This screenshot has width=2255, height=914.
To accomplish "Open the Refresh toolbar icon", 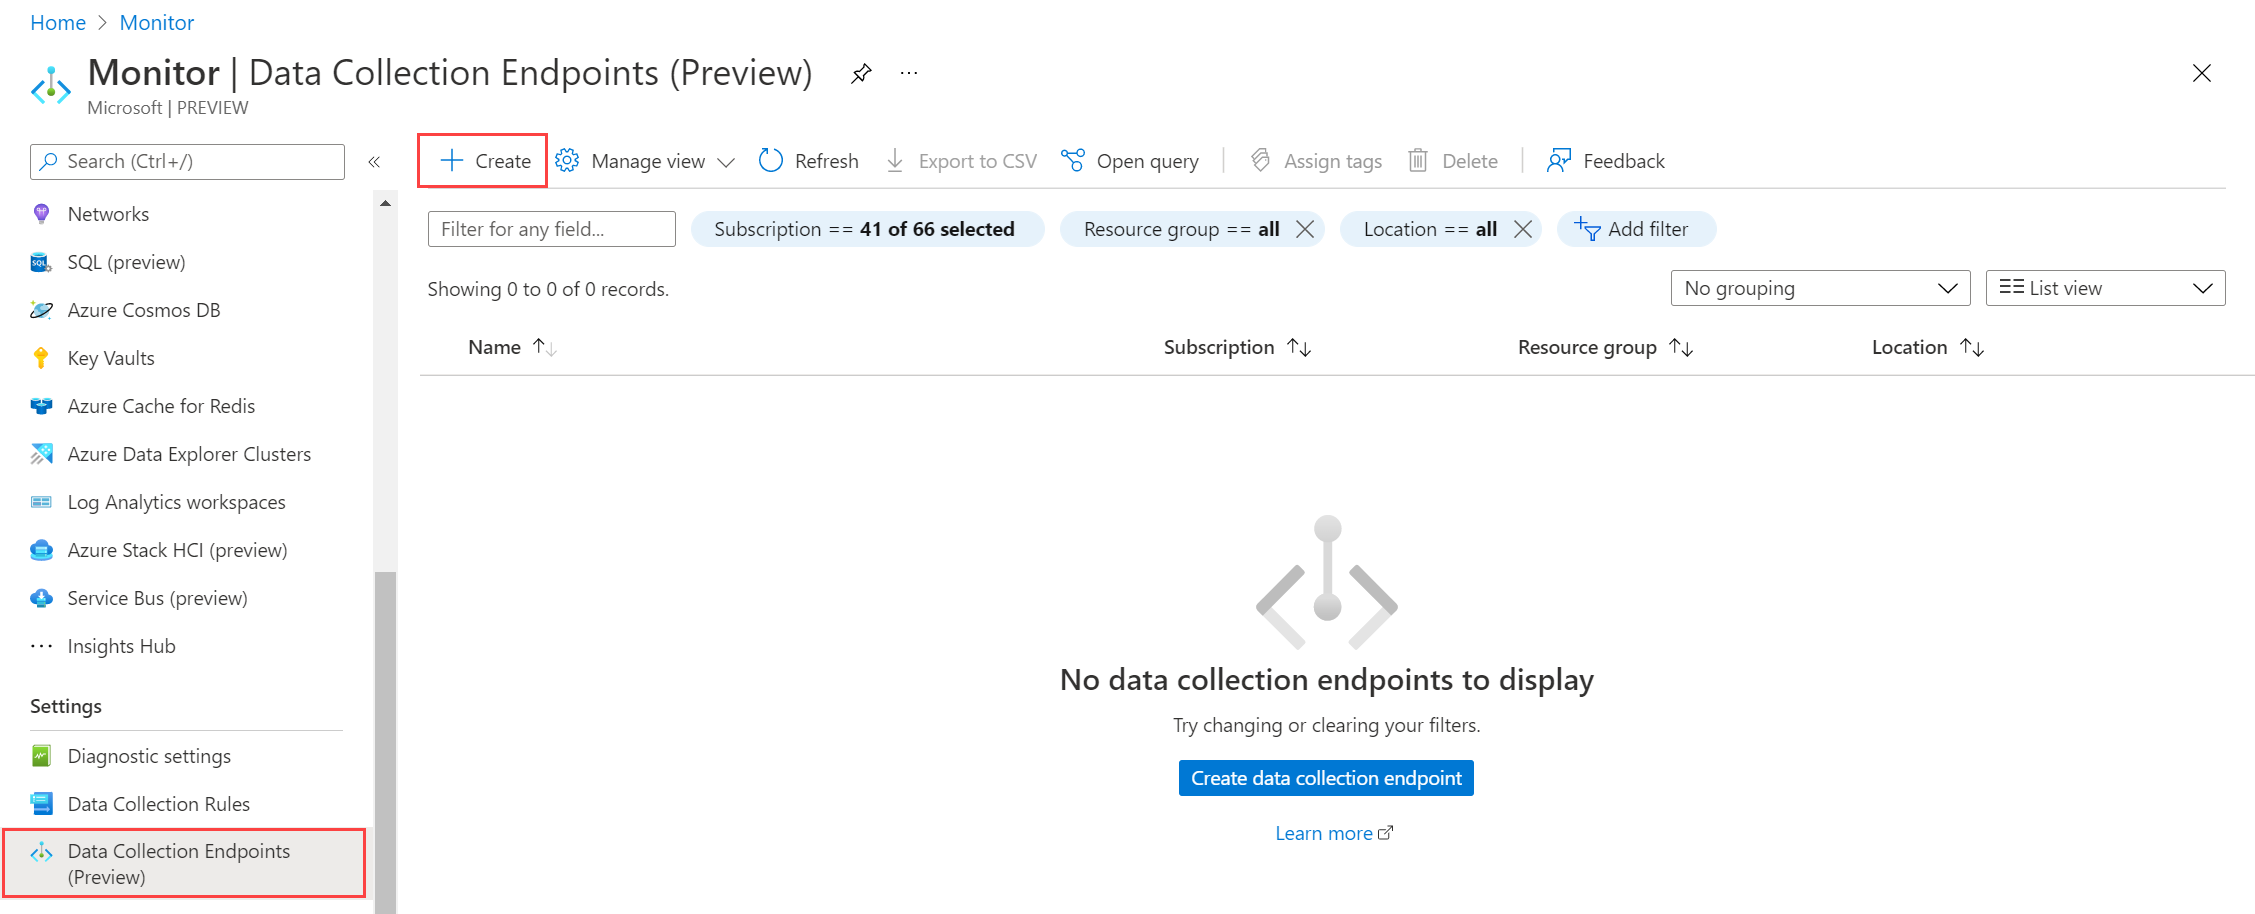I will click(808, 160).
